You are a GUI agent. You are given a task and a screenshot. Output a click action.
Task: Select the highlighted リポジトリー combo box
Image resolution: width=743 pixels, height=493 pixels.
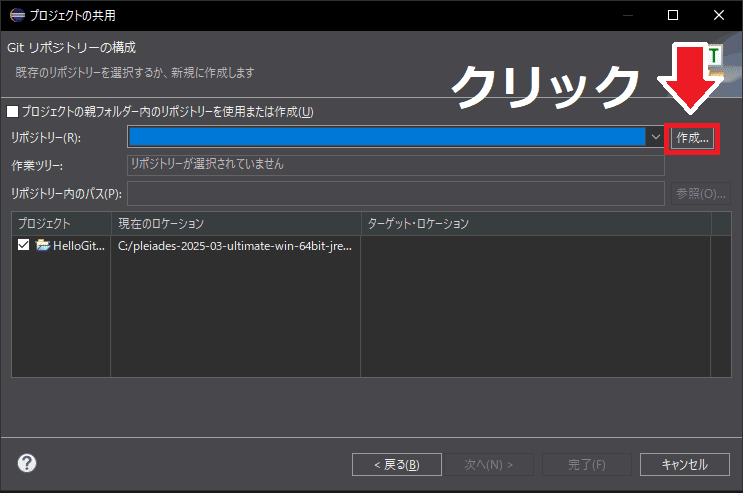pos(388,137)
